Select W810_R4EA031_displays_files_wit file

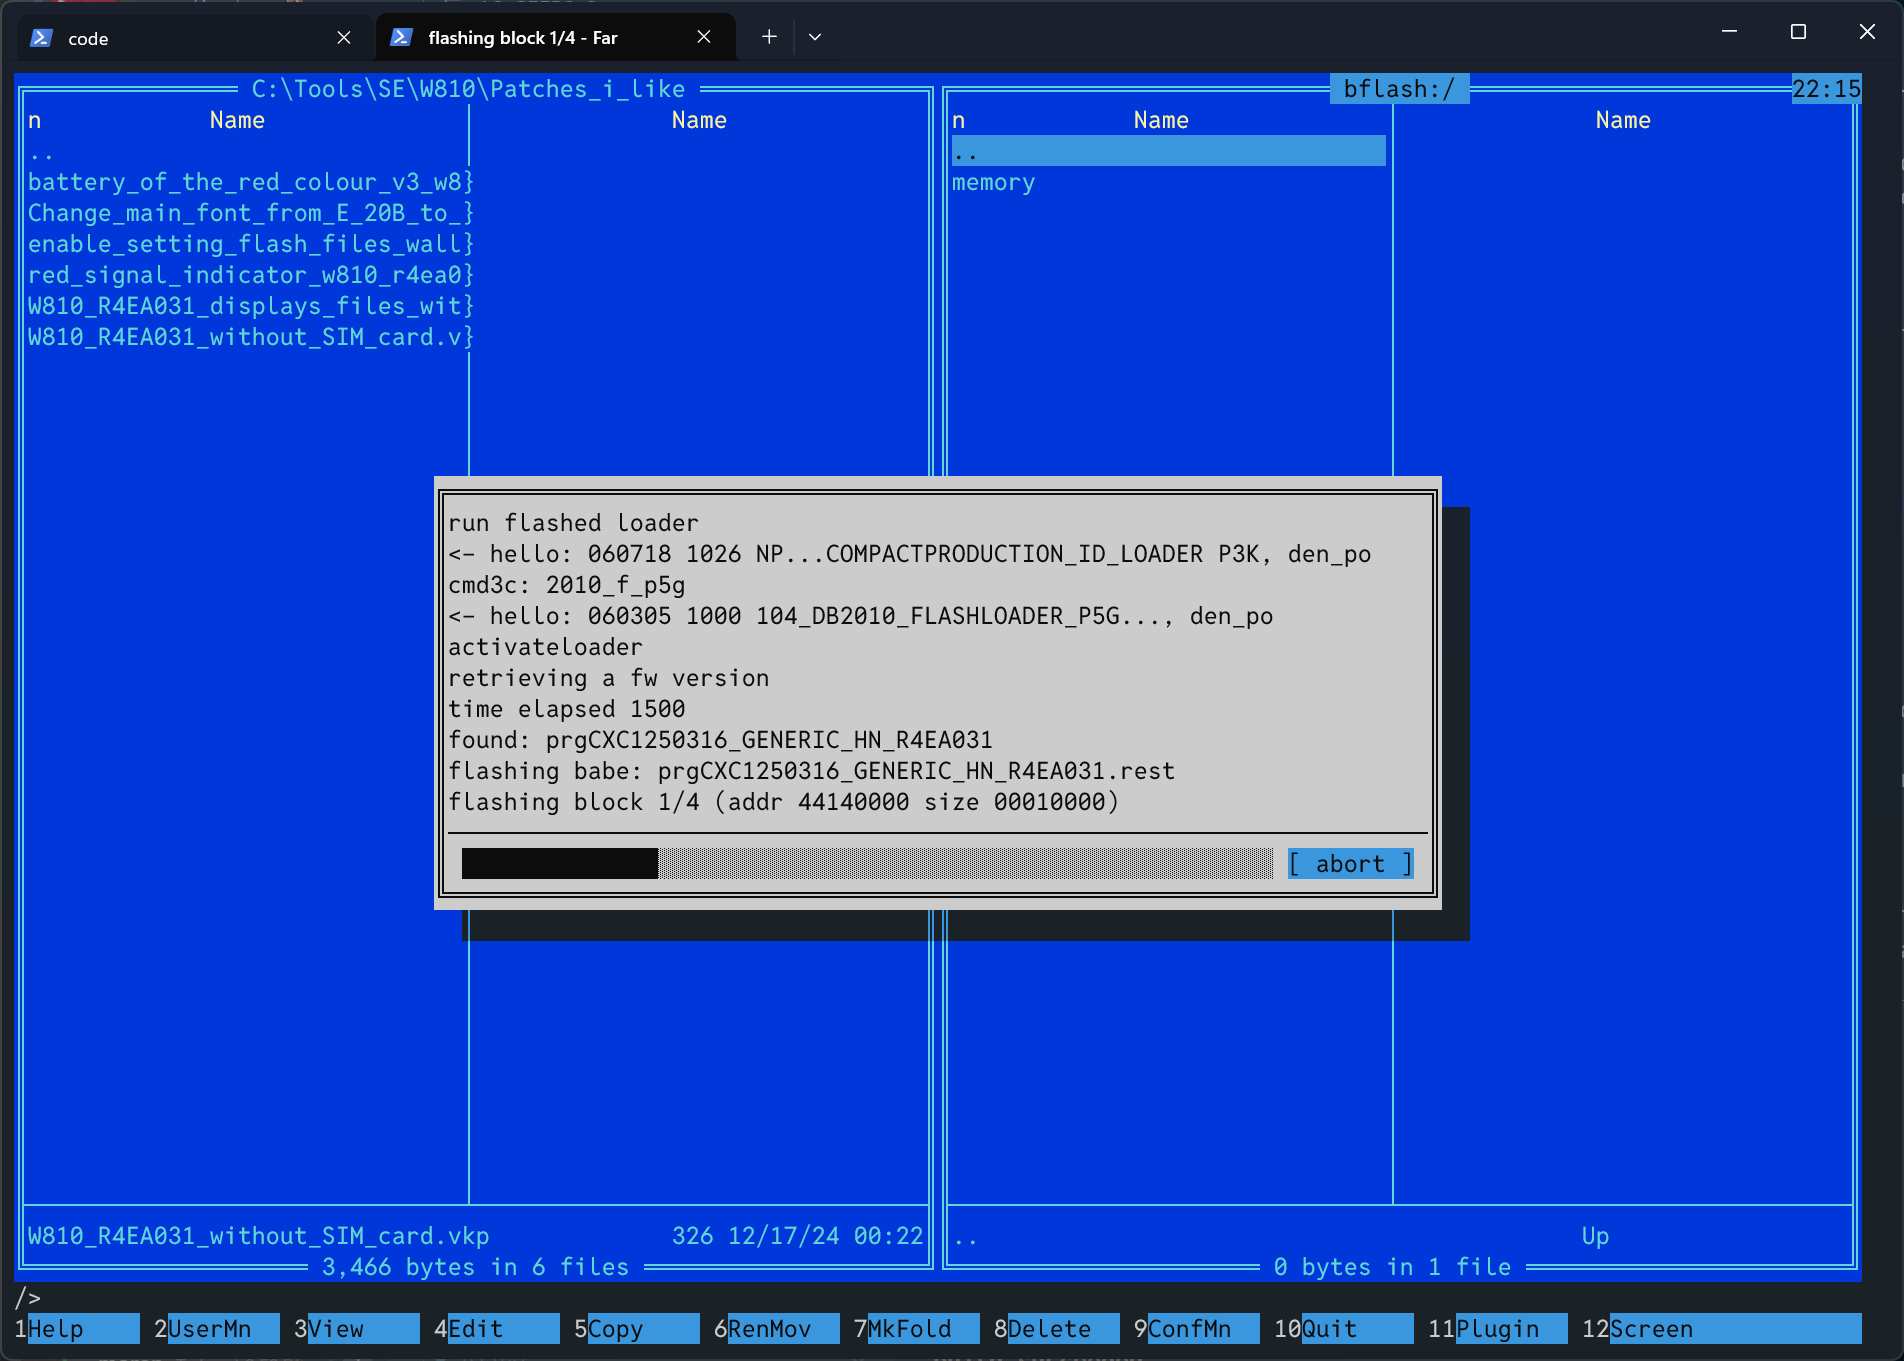click(x=250, y=306)
